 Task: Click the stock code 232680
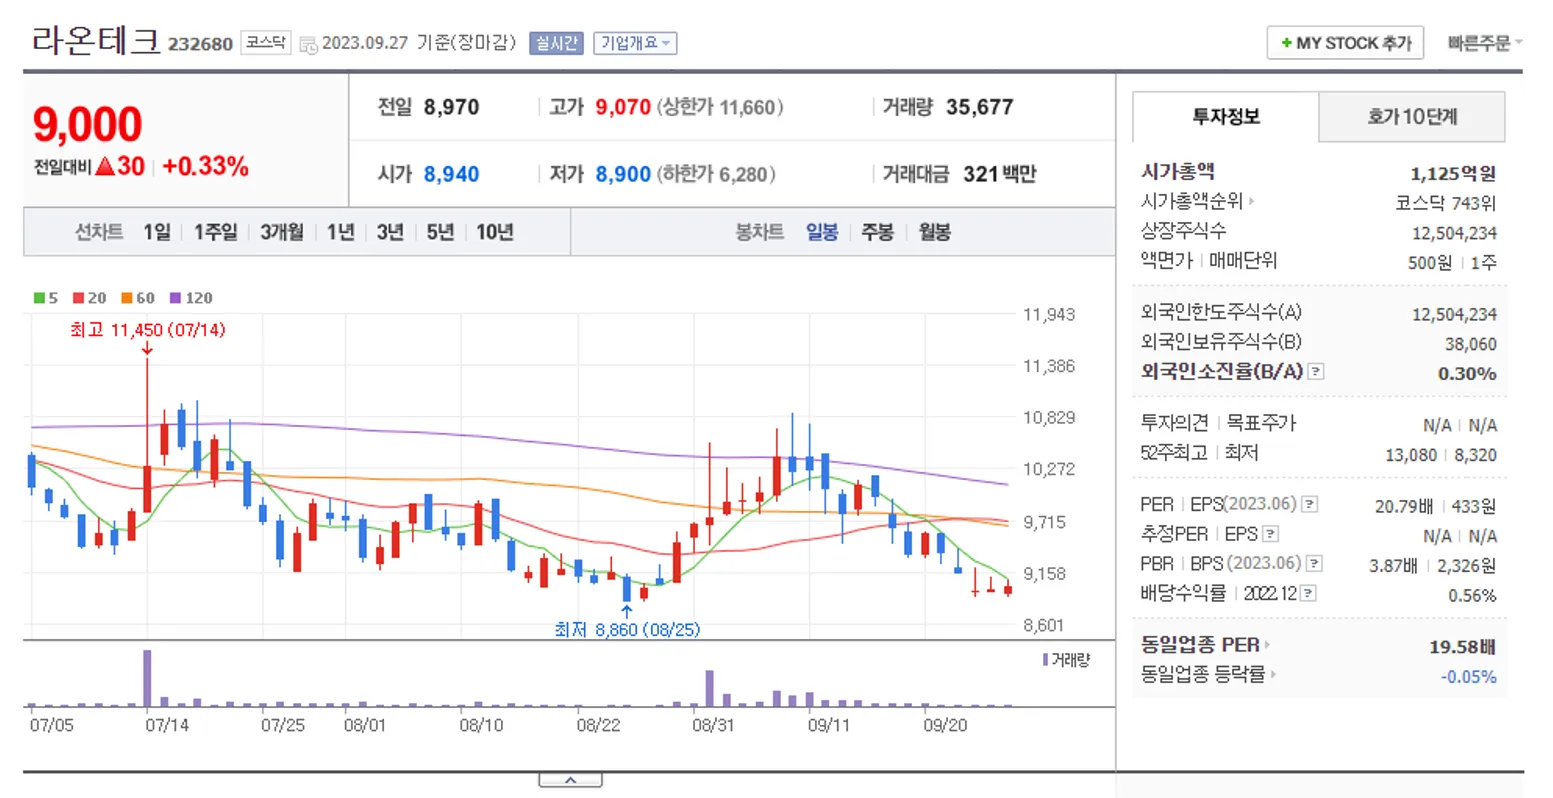click(x=200, y=44)
